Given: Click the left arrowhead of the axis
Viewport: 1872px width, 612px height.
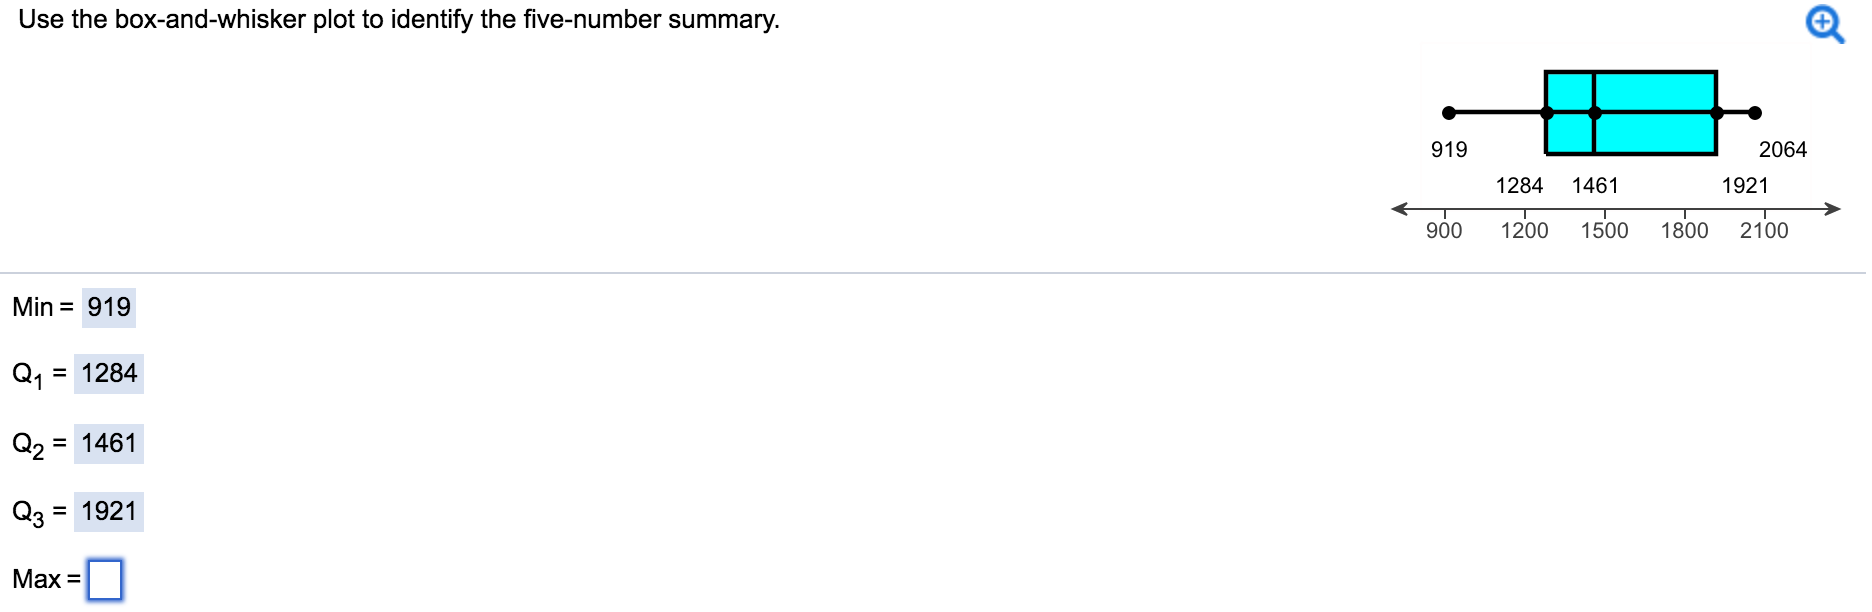Looking at the screenshot, I should coord(1400,209).
